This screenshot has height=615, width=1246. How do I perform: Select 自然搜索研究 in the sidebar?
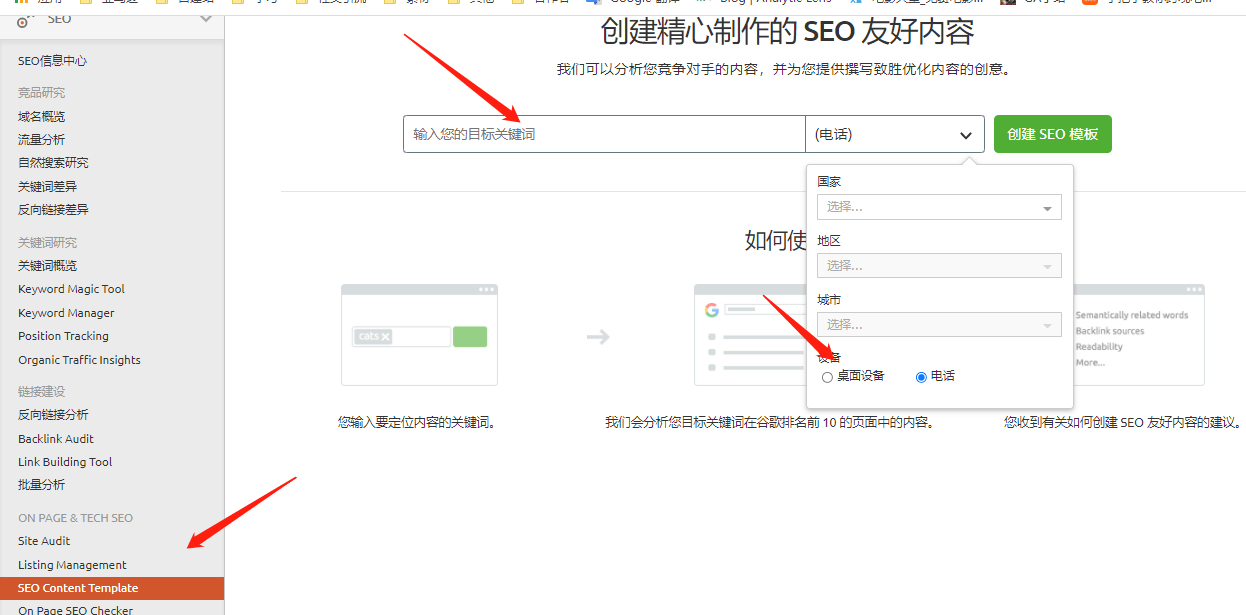click(53, 163)
